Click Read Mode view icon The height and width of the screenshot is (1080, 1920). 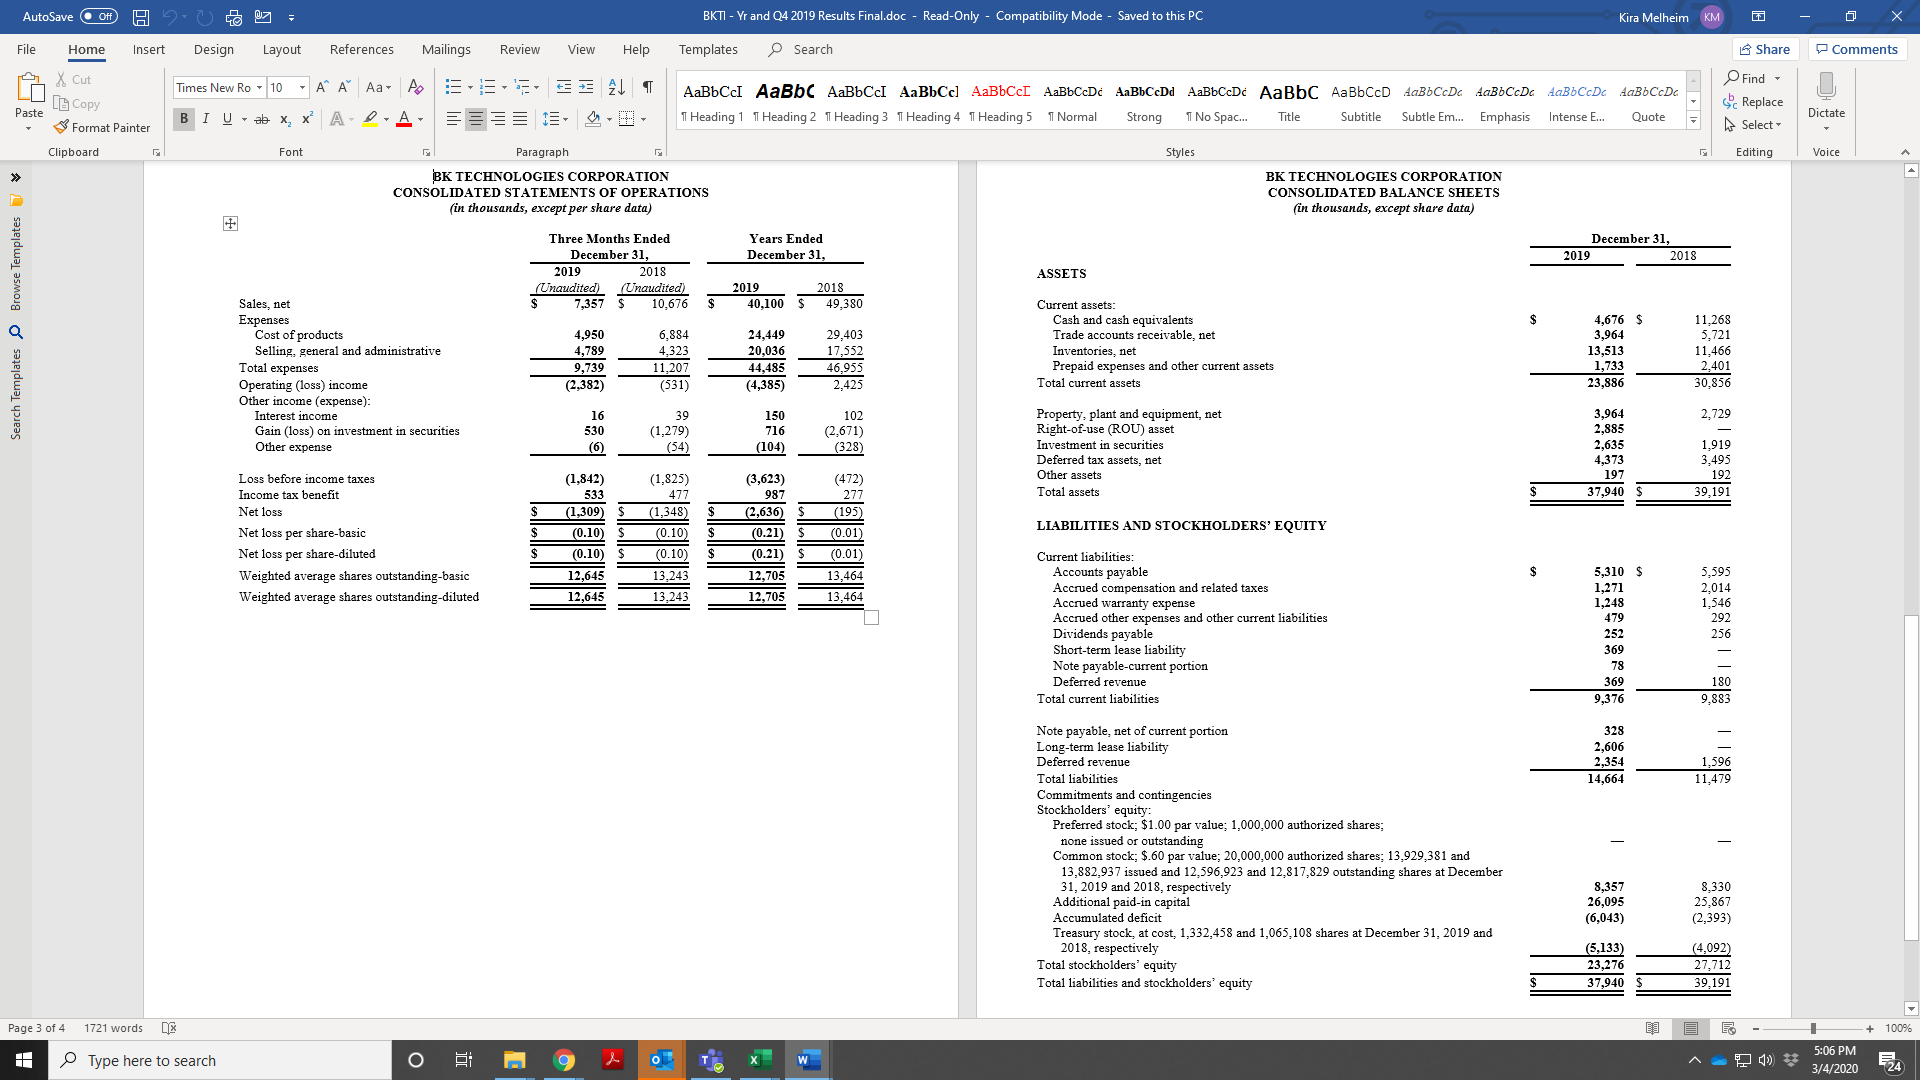pyautogui.click(x=1652, y=1028)
